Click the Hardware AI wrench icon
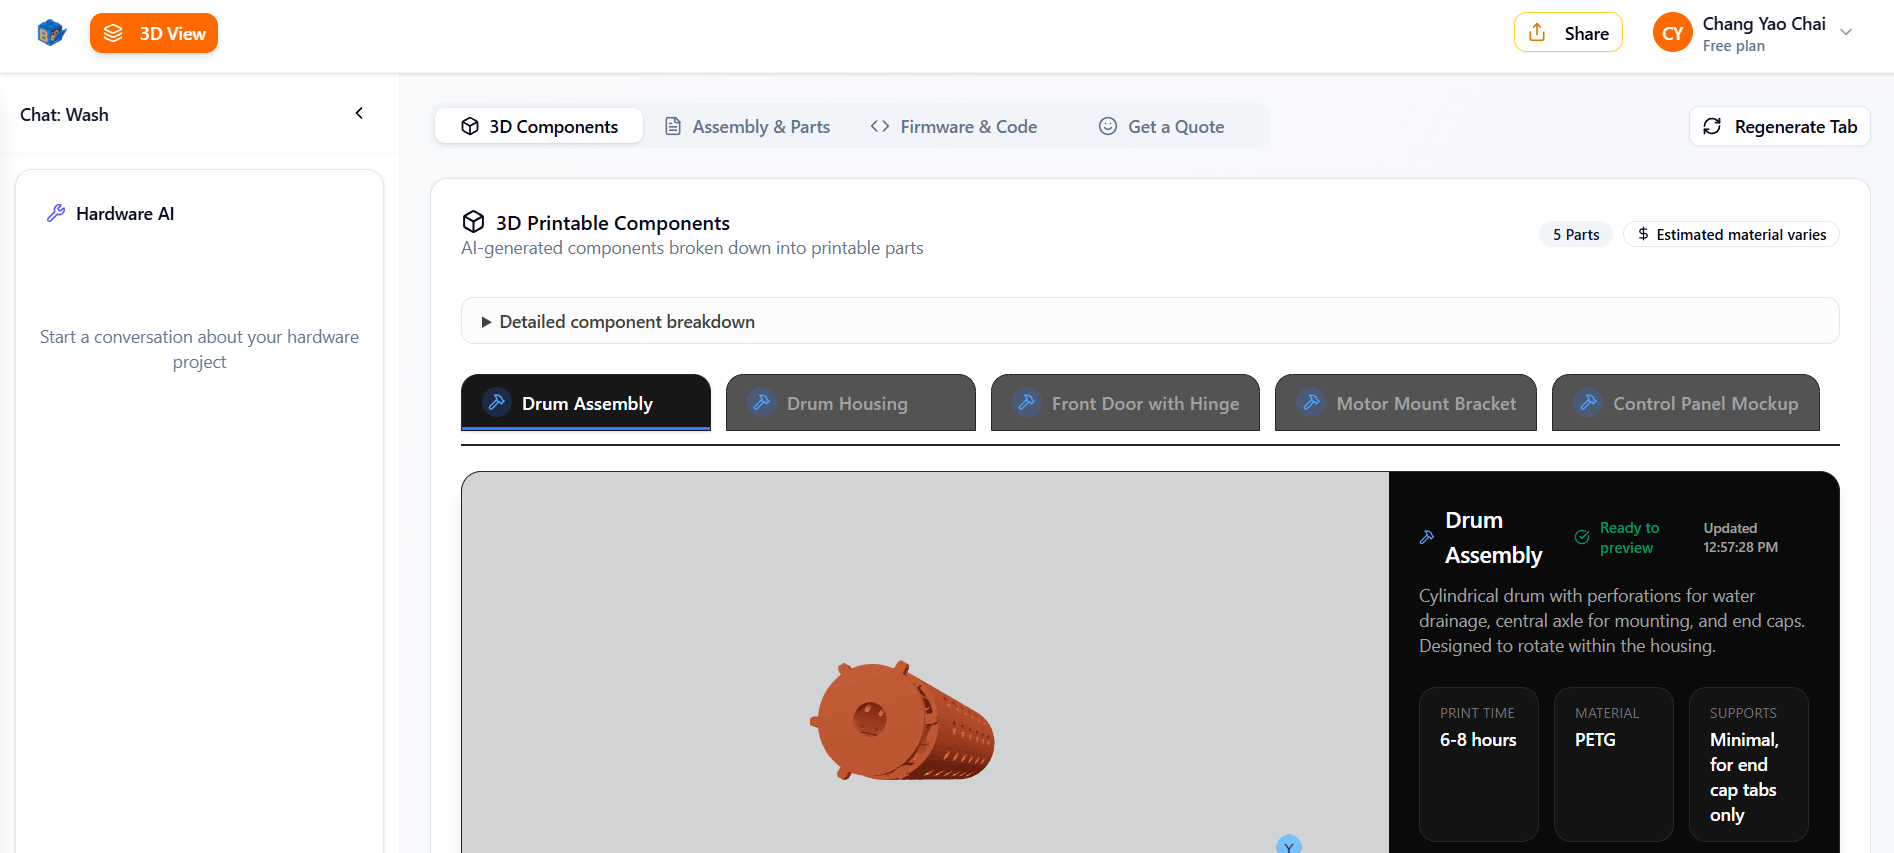The image size is (1894, 853). pyautogui.click(x=56, y=213)
